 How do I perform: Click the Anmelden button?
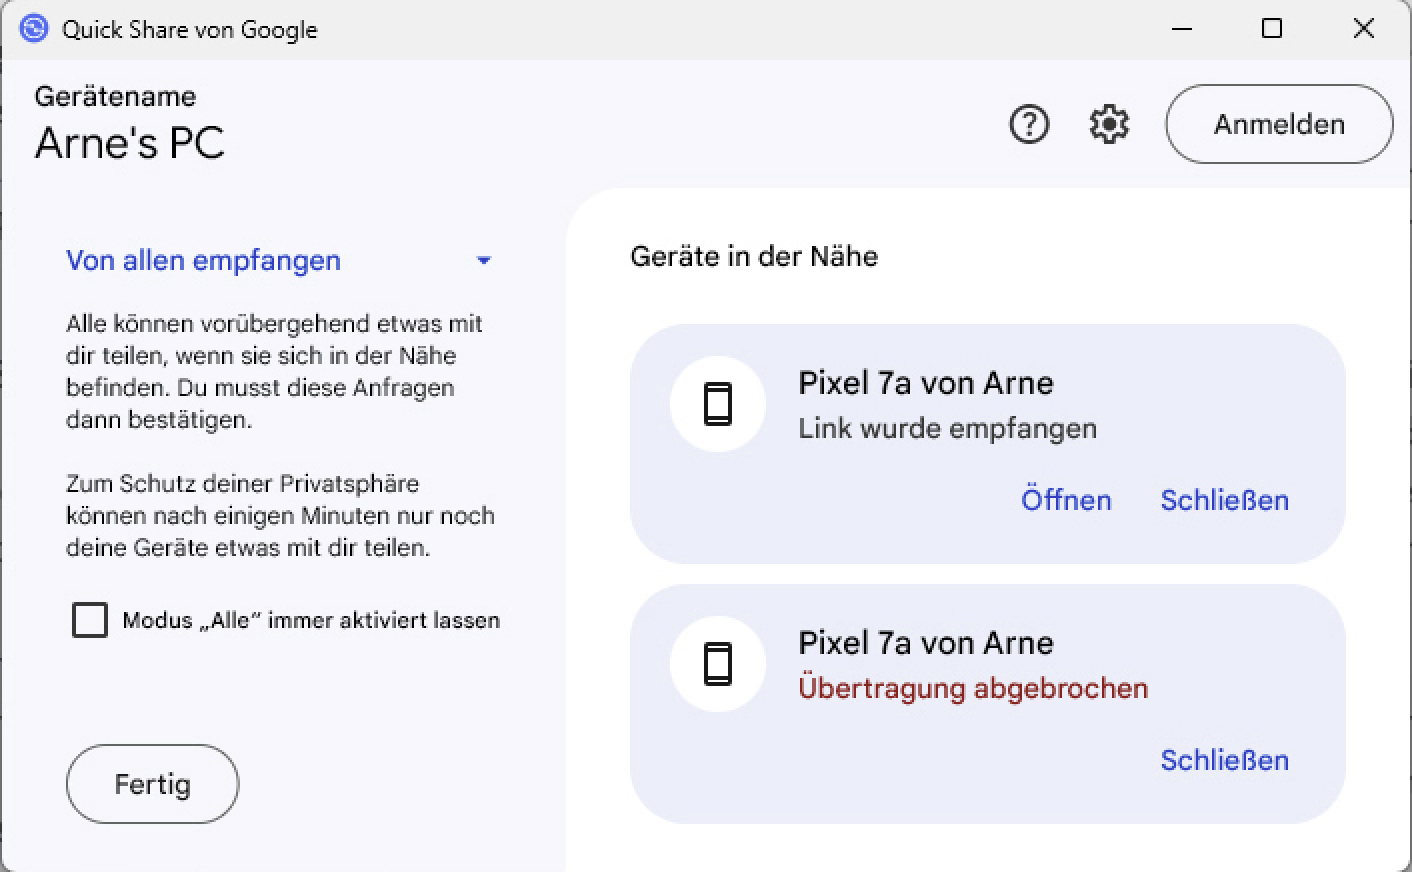pyautogui.click(x=1279, y=124)
